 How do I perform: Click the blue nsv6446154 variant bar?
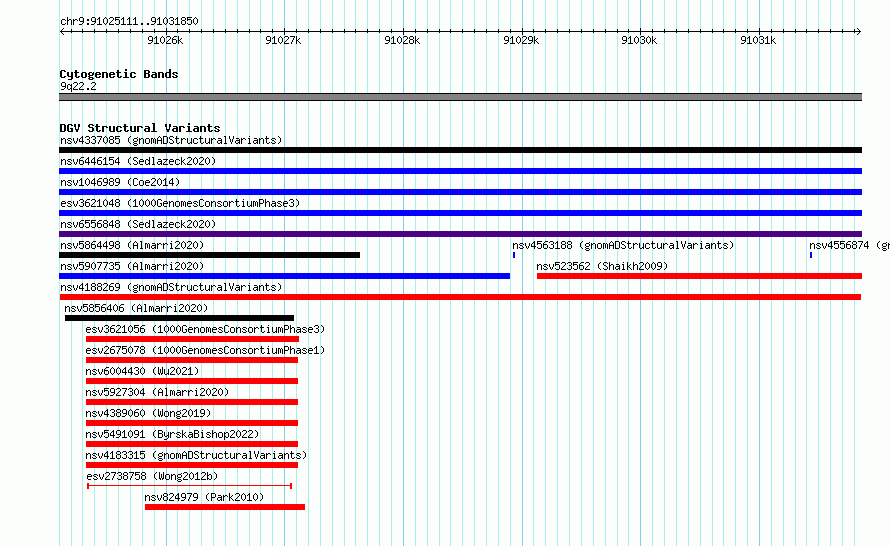[460, 171]
